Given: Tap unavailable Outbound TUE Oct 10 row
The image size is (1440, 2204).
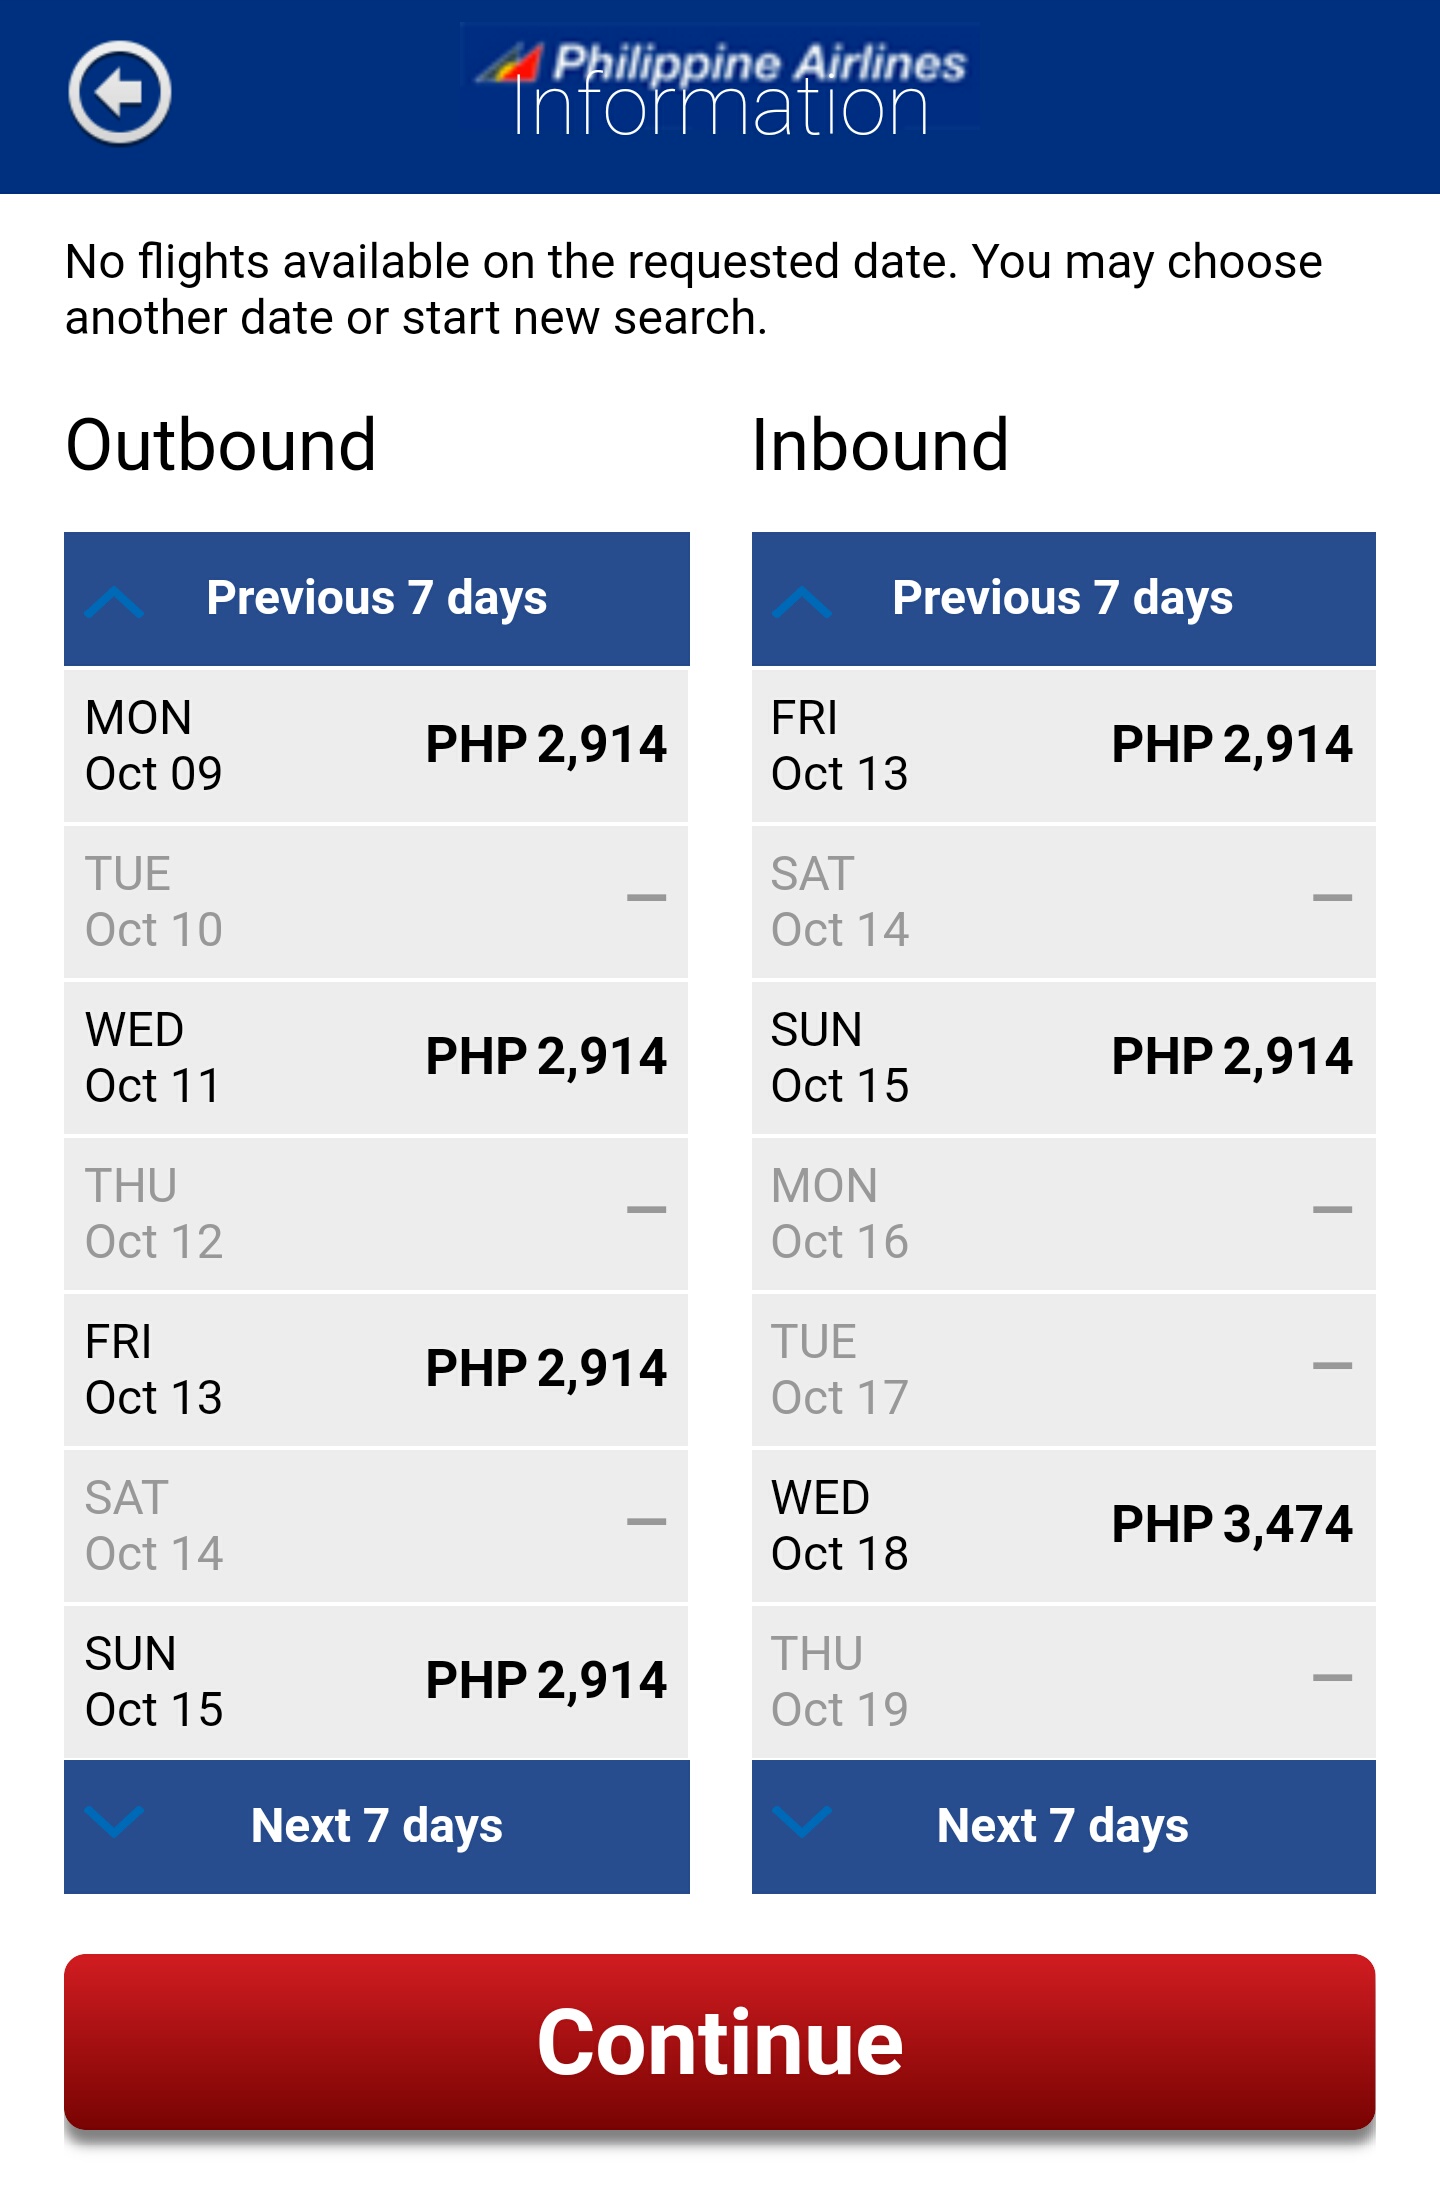Looking at the screenshot, I should (x=376, y=901).
